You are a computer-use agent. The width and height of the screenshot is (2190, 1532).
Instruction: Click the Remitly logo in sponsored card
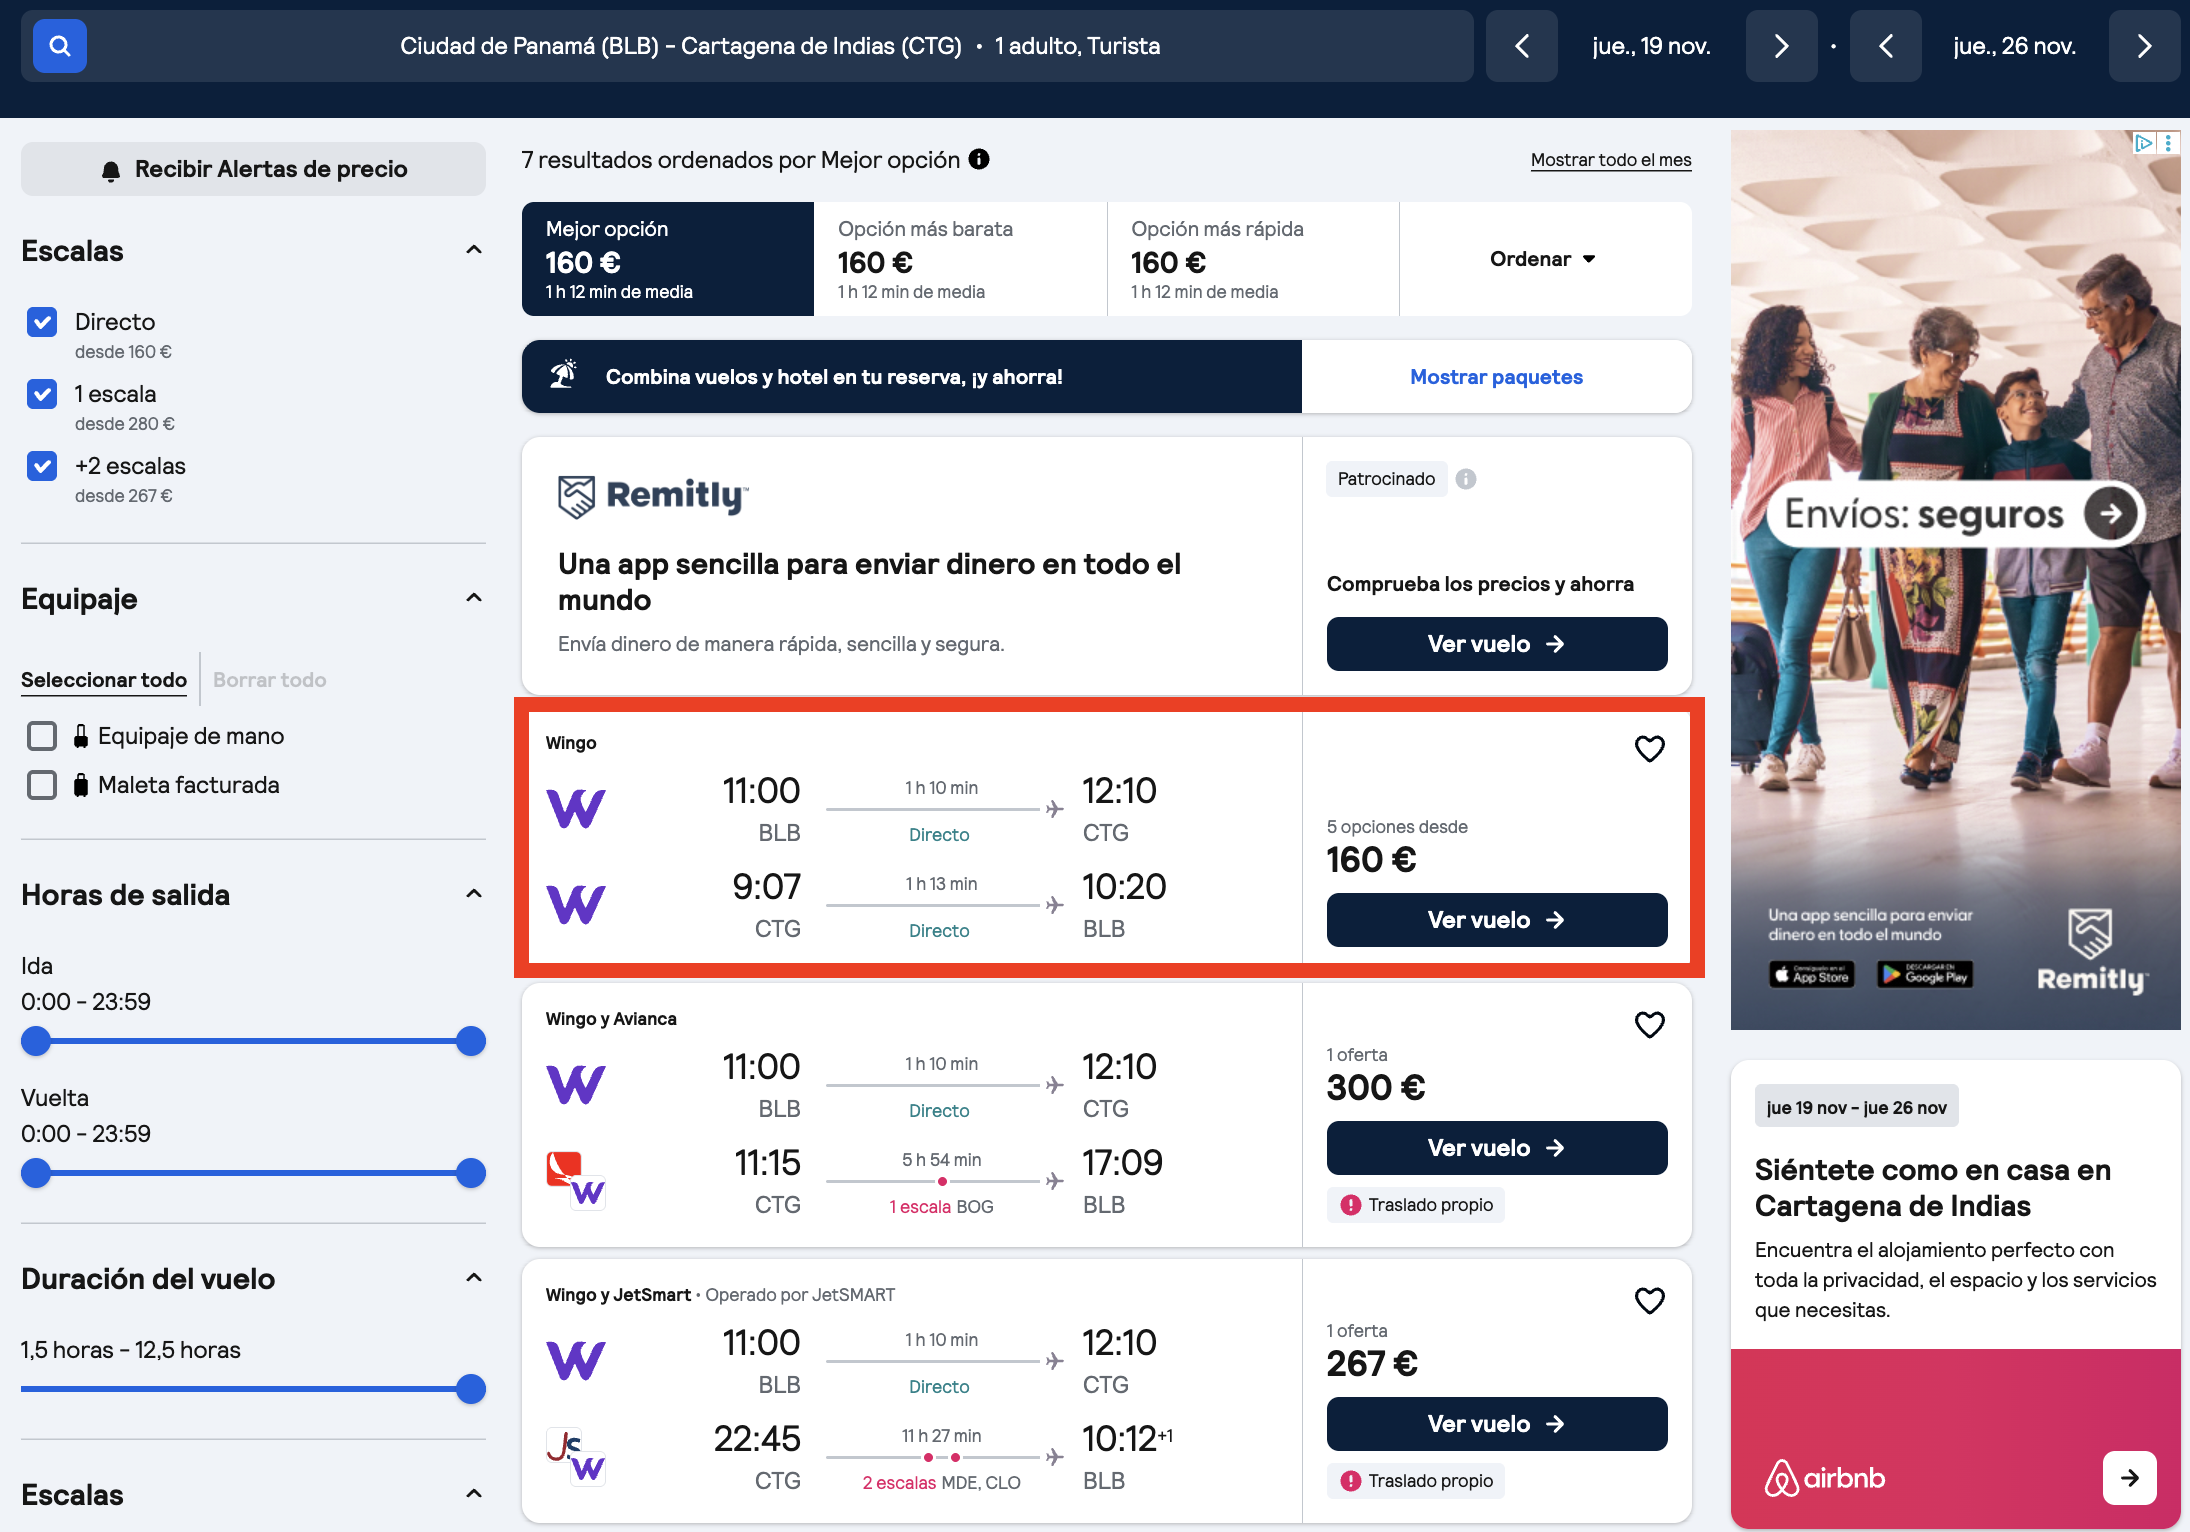coord(653,495)
